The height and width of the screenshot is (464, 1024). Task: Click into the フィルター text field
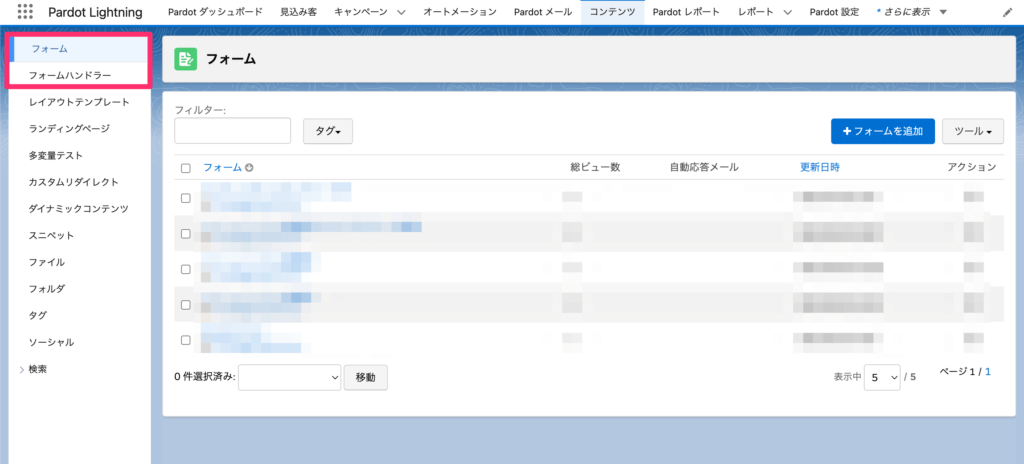[x=232, y=131]
